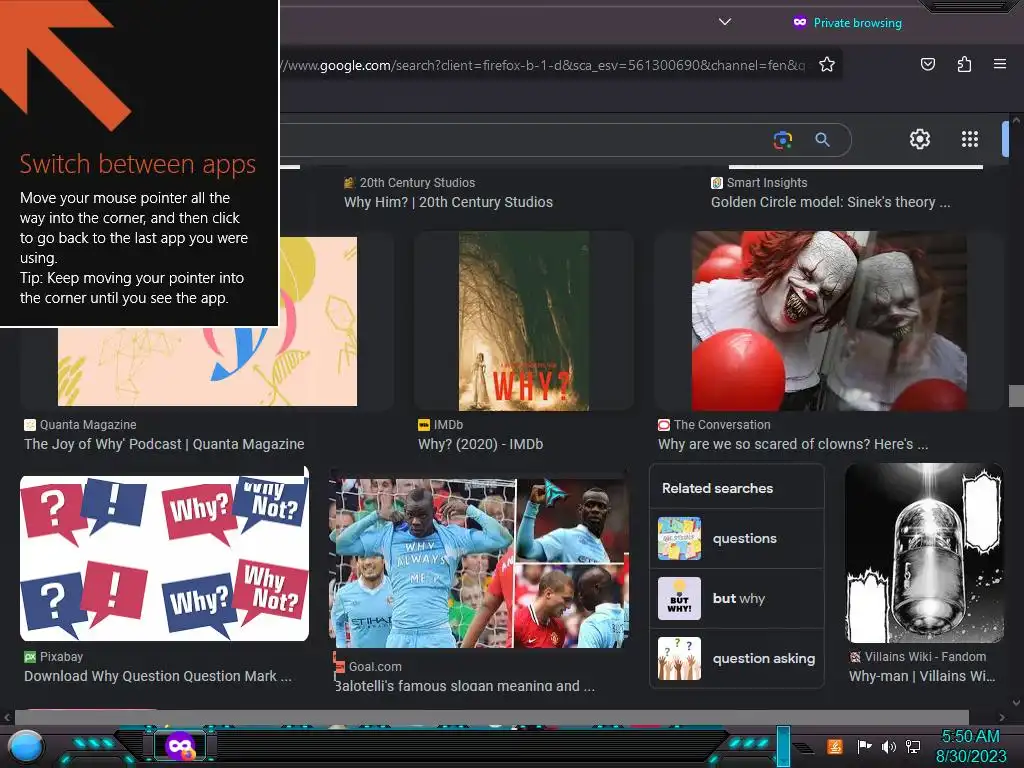The image size is (1024, 768).
Task: Open the Firefox hamburger application menu
Action: click(x=1000, y=64)
